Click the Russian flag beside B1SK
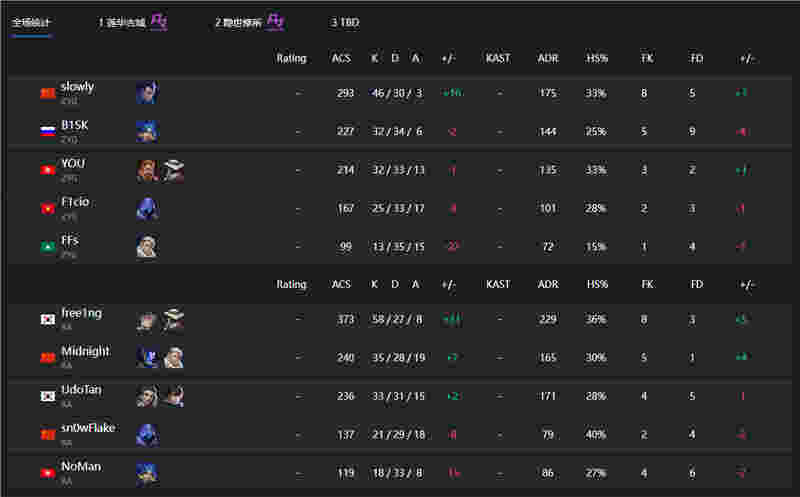The height and width of the screenshot is (497, 800). point(47,131)
